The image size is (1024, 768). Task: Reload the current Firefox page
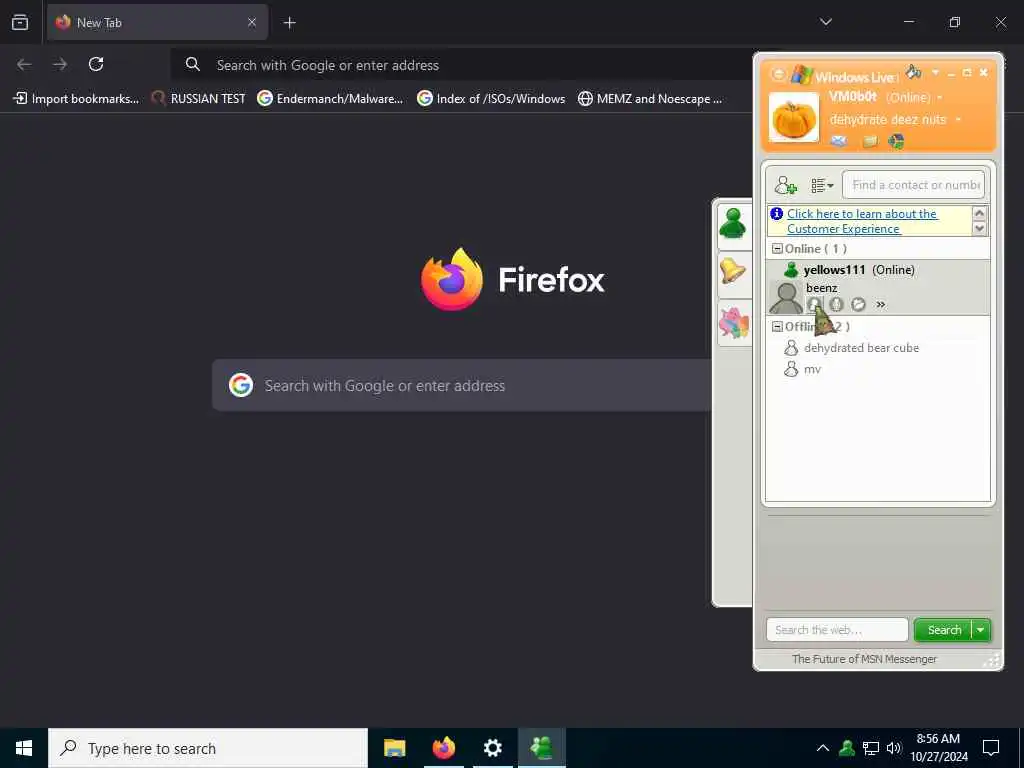click(96, 64)
